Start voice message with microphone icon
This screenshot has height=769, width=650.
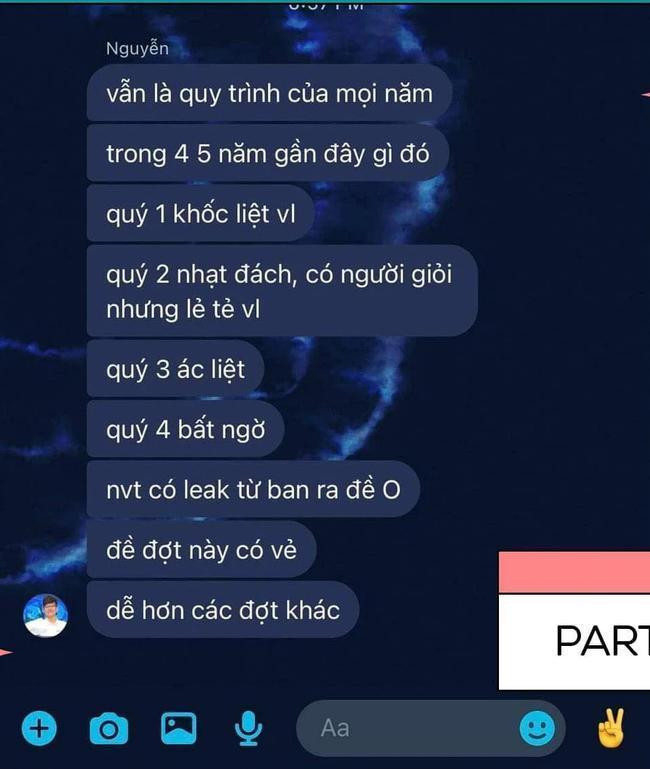click(x=248, y=728)
